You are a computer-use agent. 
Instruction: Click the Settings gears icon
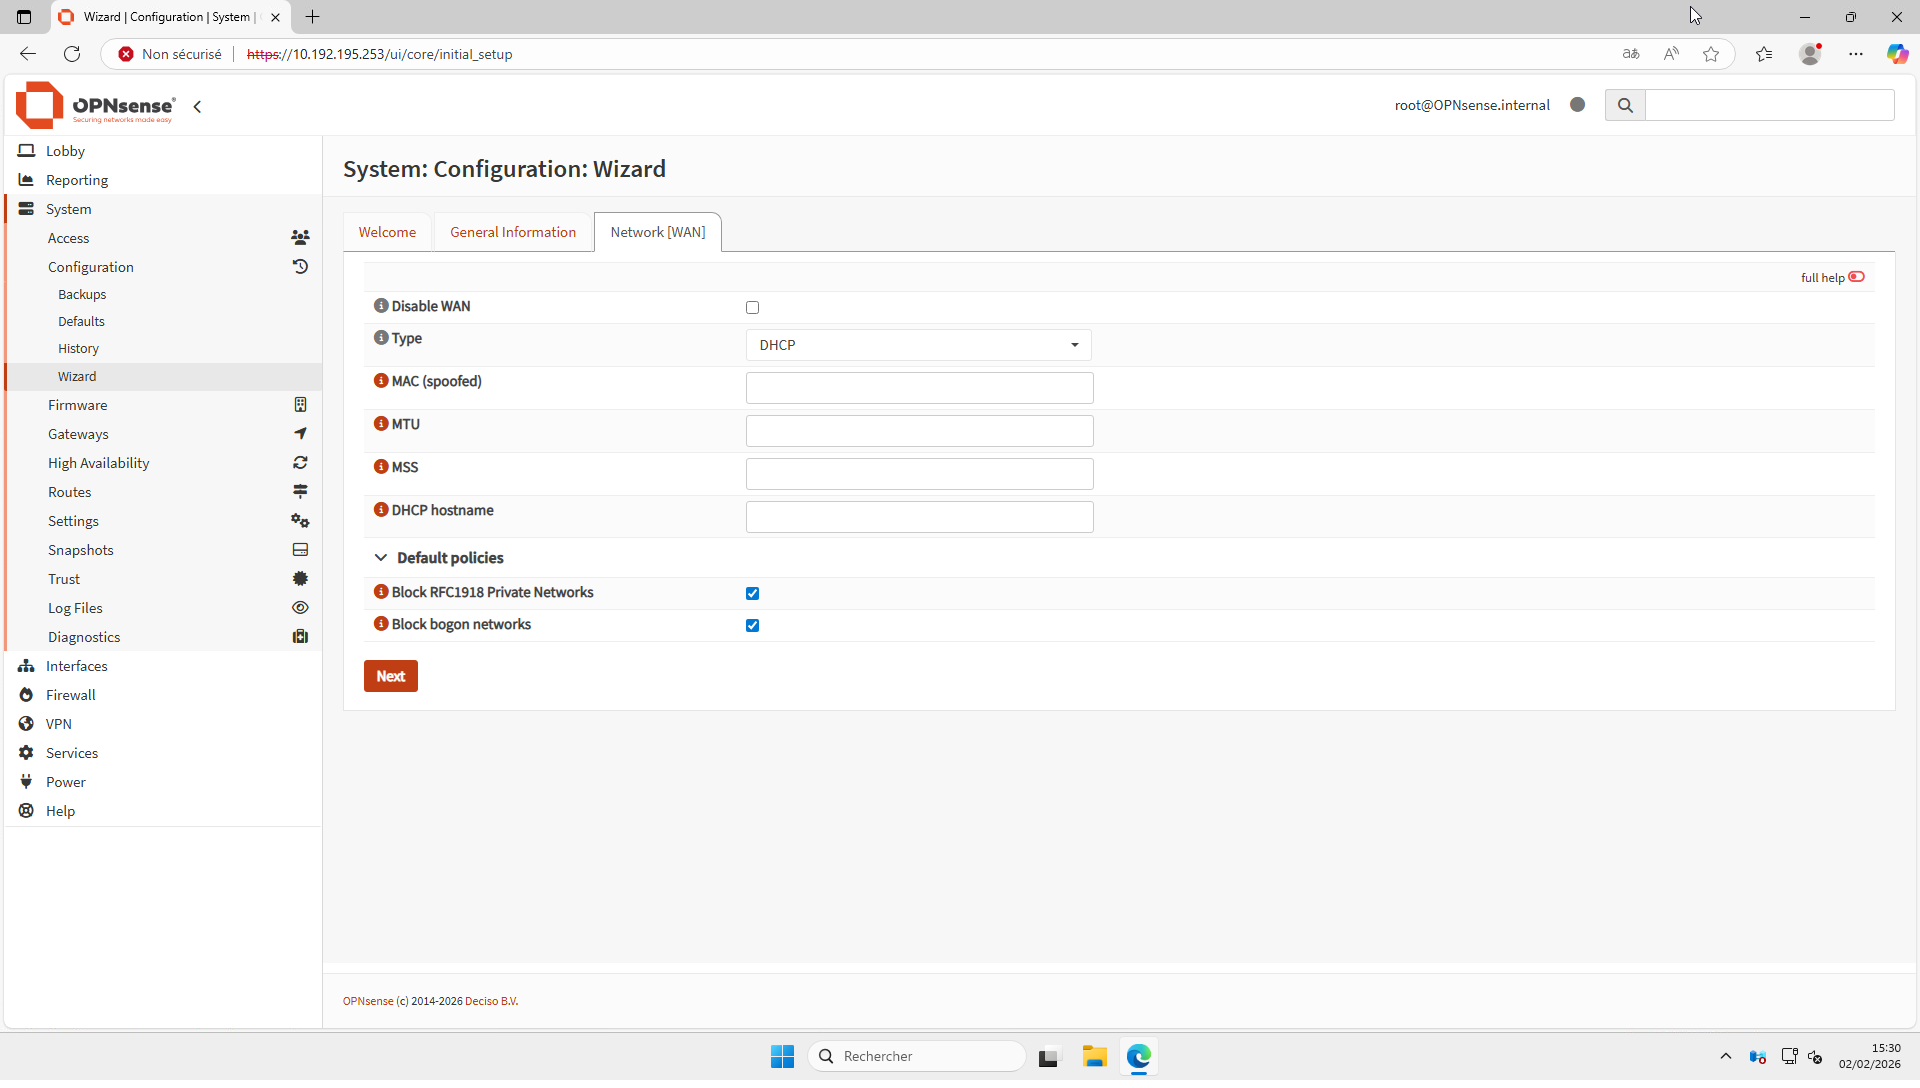300,521
